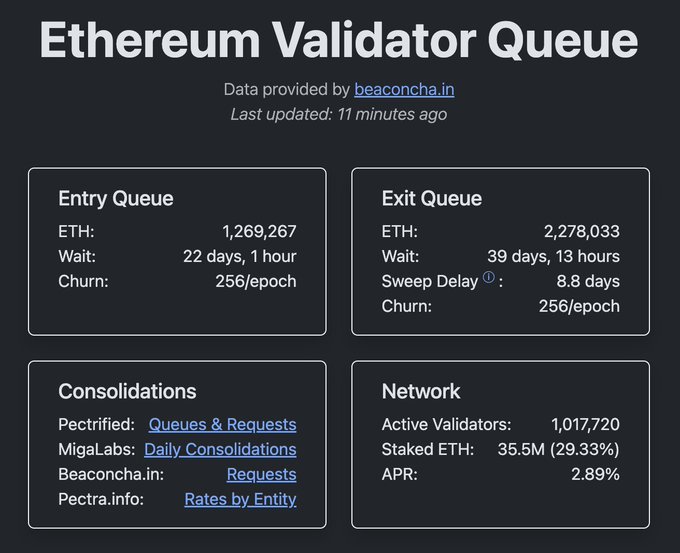The height and width of the screenshot is (553, 680).
Task: Click the Exit Queue ETH value 2,278,033
Action: click(582, 232)
